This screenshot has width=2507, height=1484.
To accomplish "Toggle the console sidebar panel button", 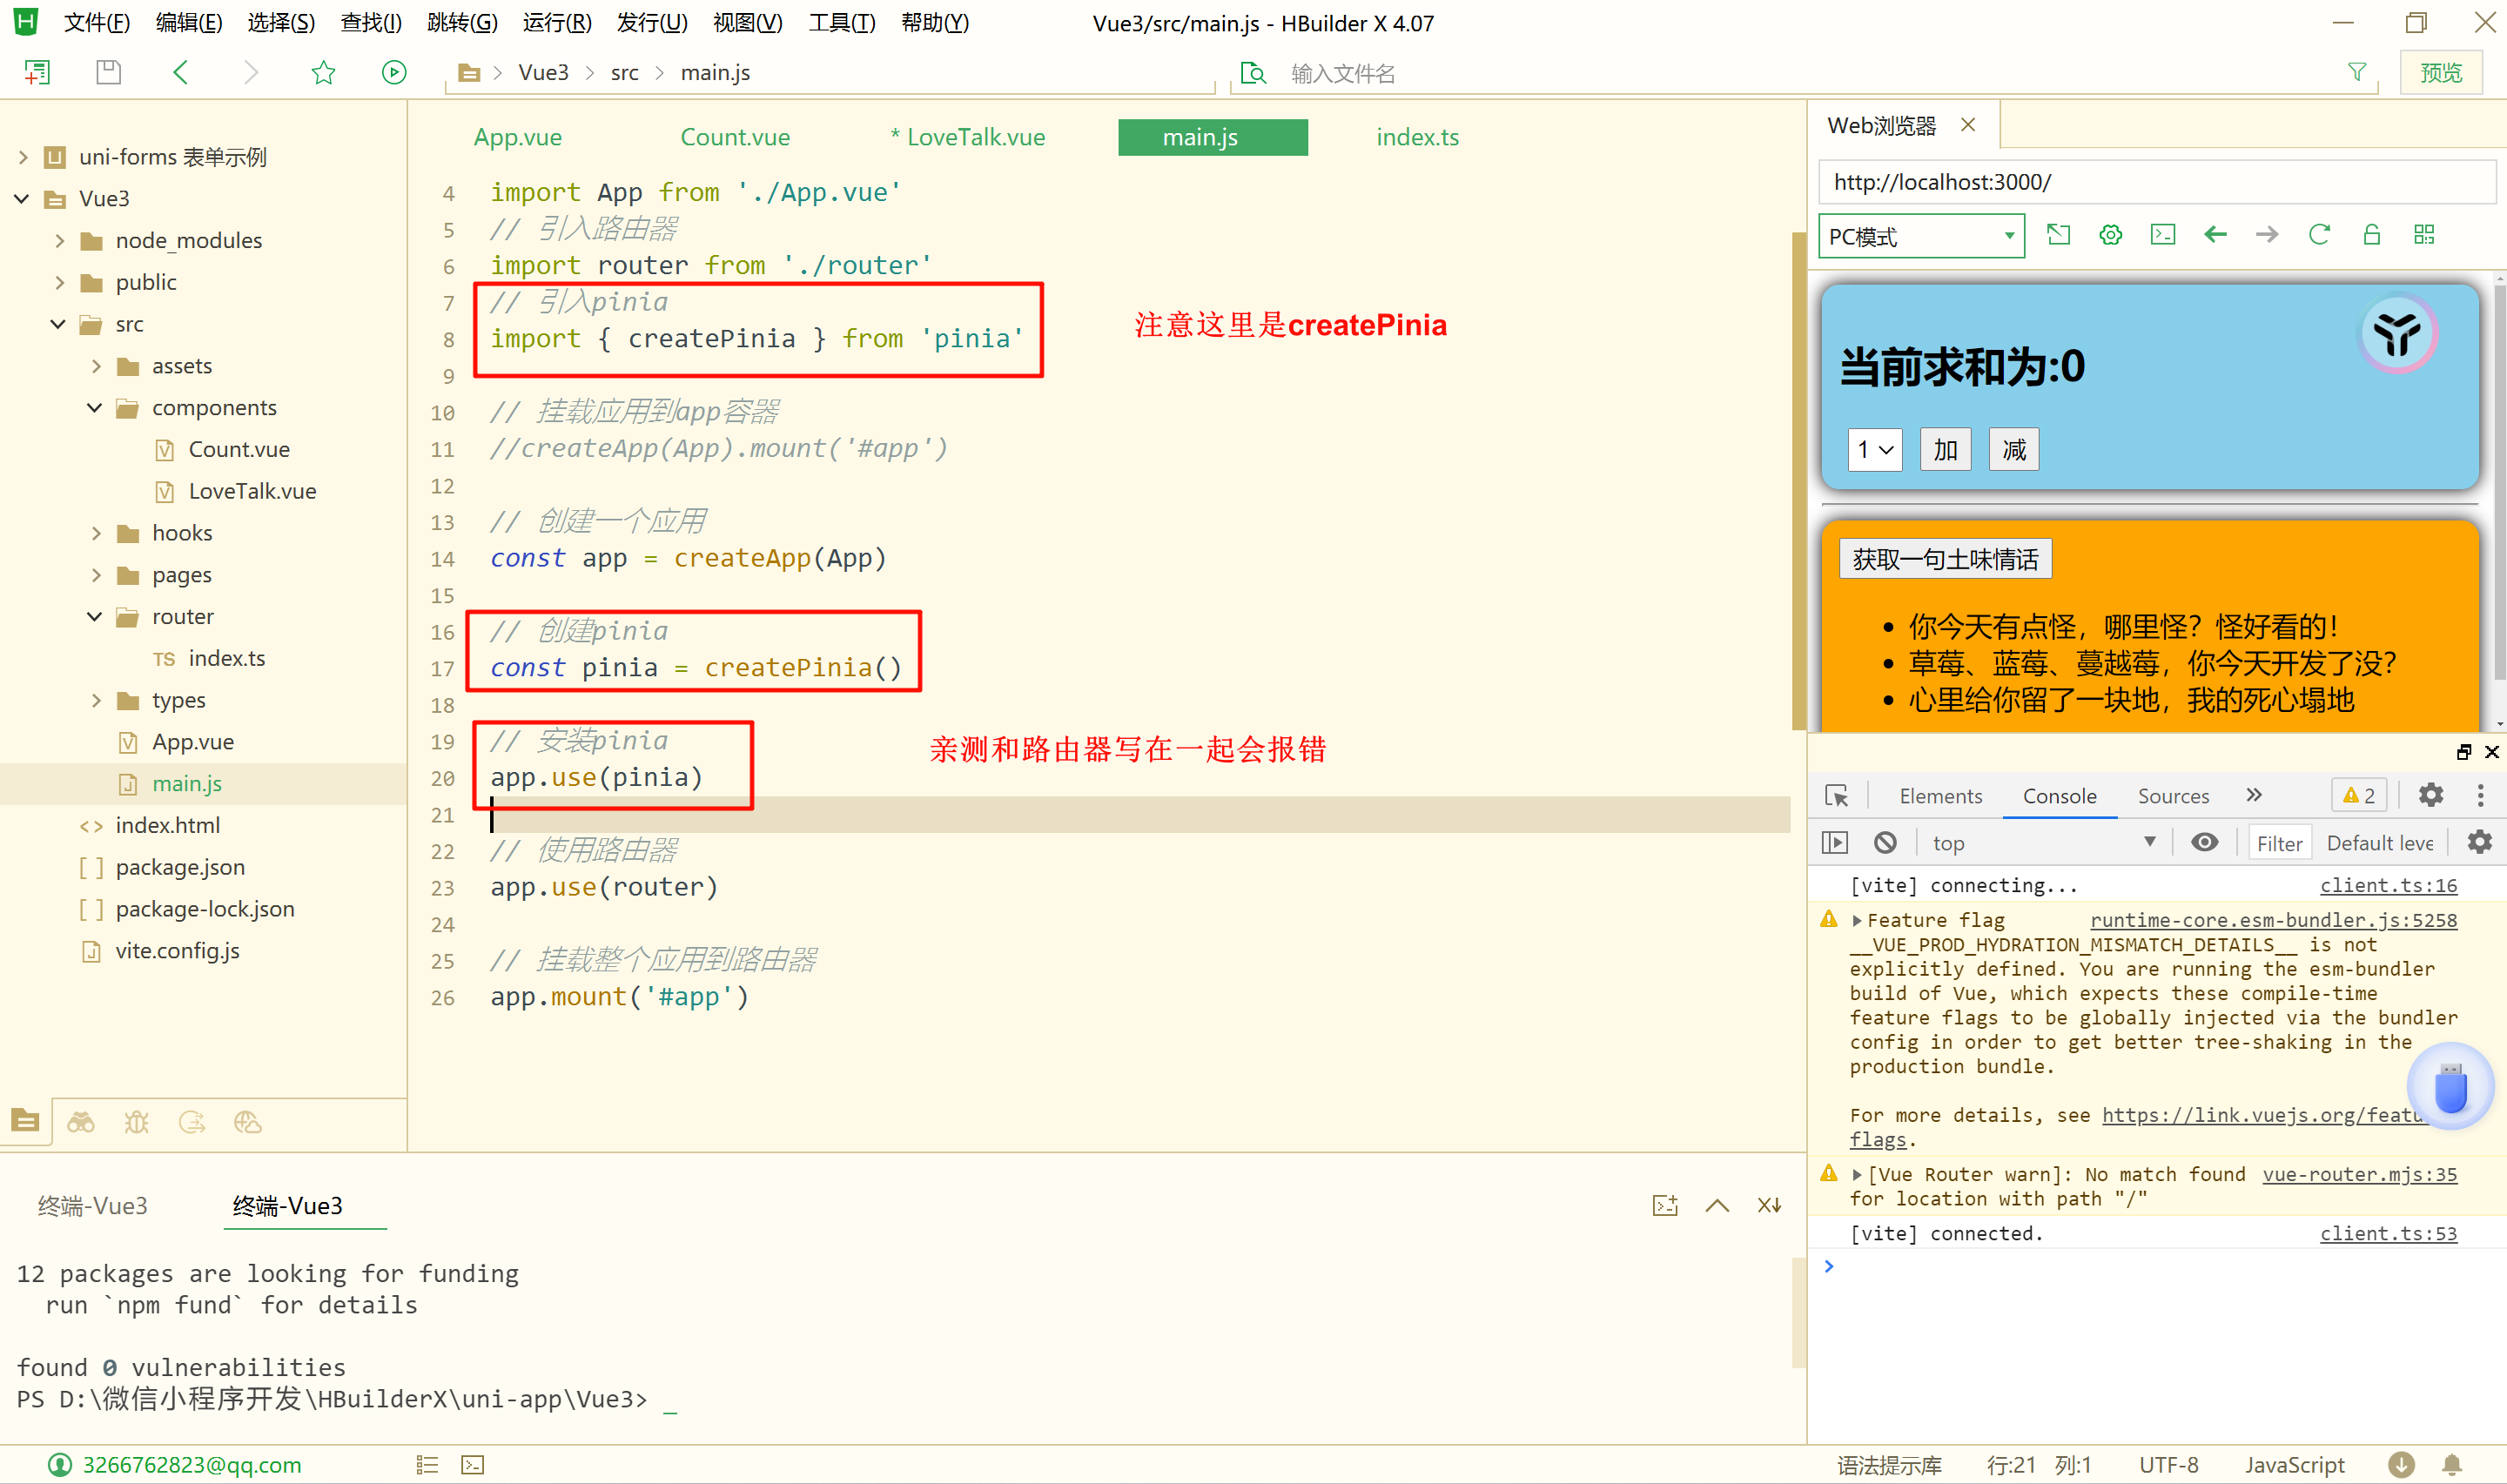I will pos(1835,843).
